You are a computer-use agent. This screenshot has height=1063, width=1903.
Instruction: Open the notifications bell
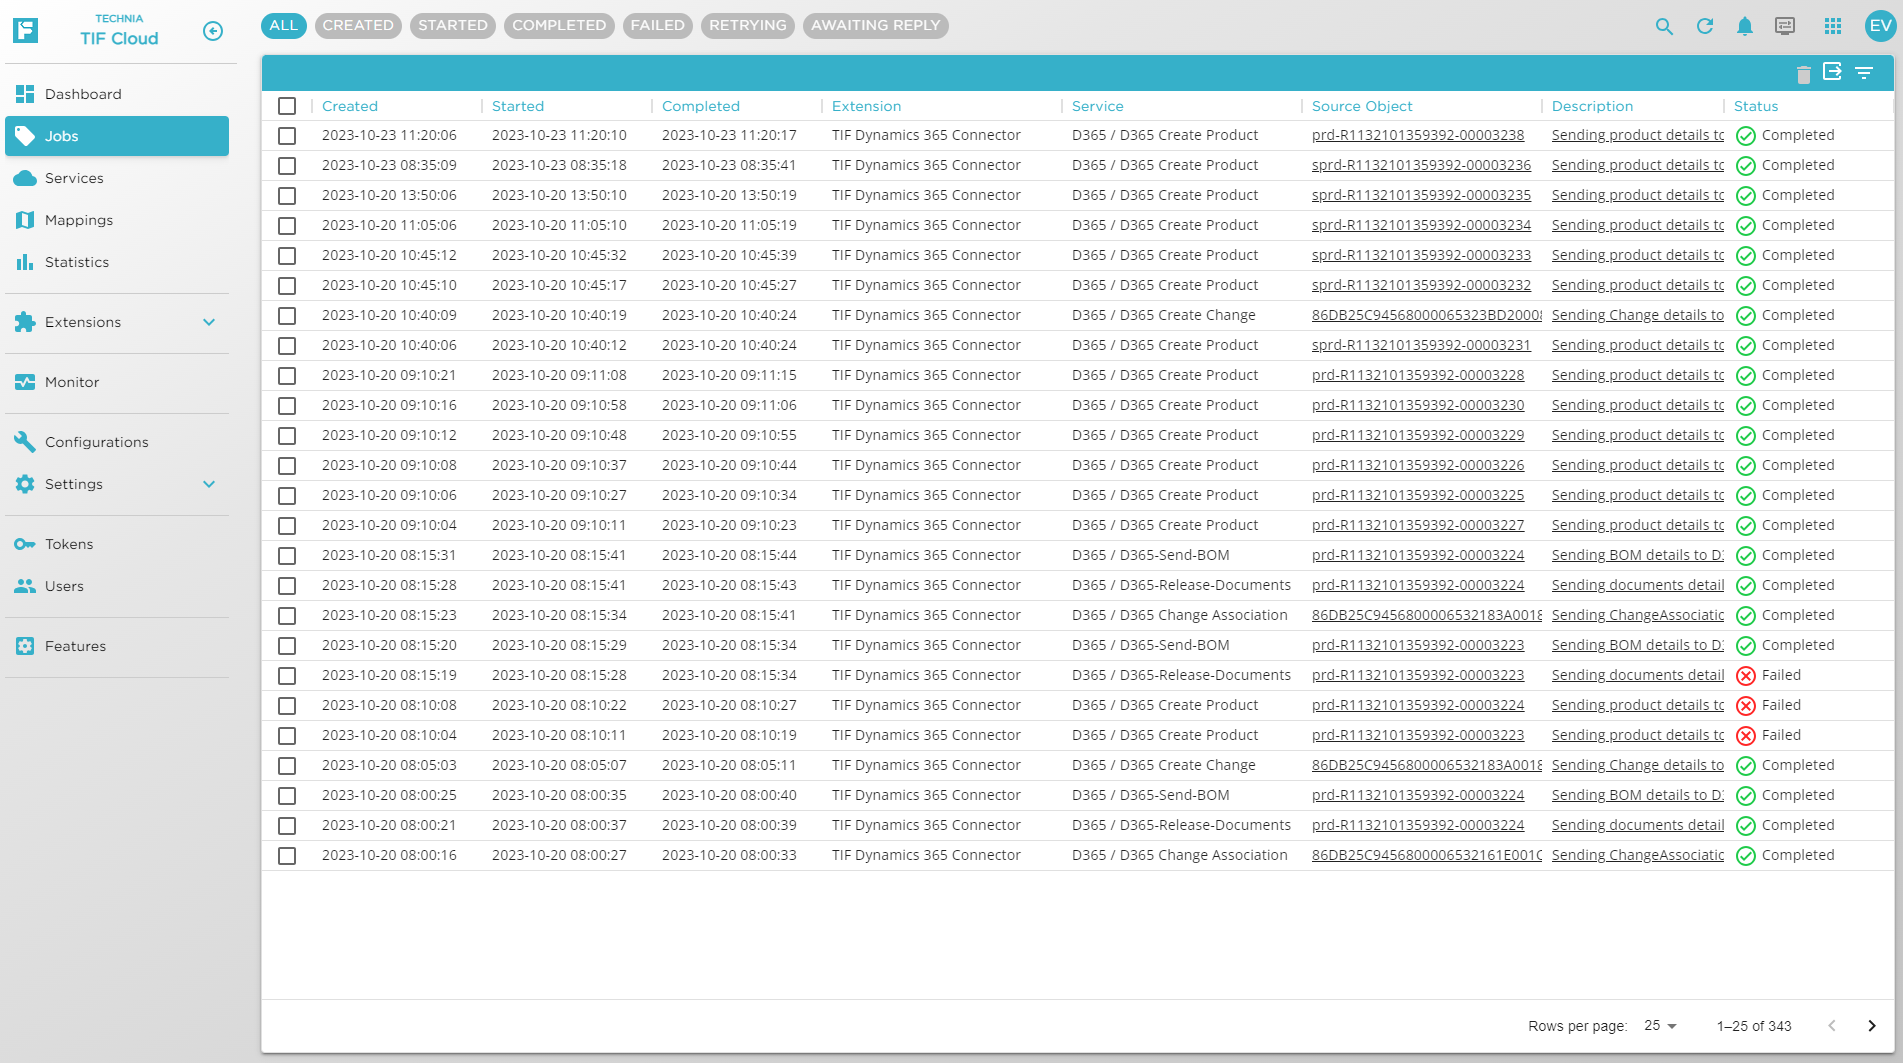tap(1745, 27)
